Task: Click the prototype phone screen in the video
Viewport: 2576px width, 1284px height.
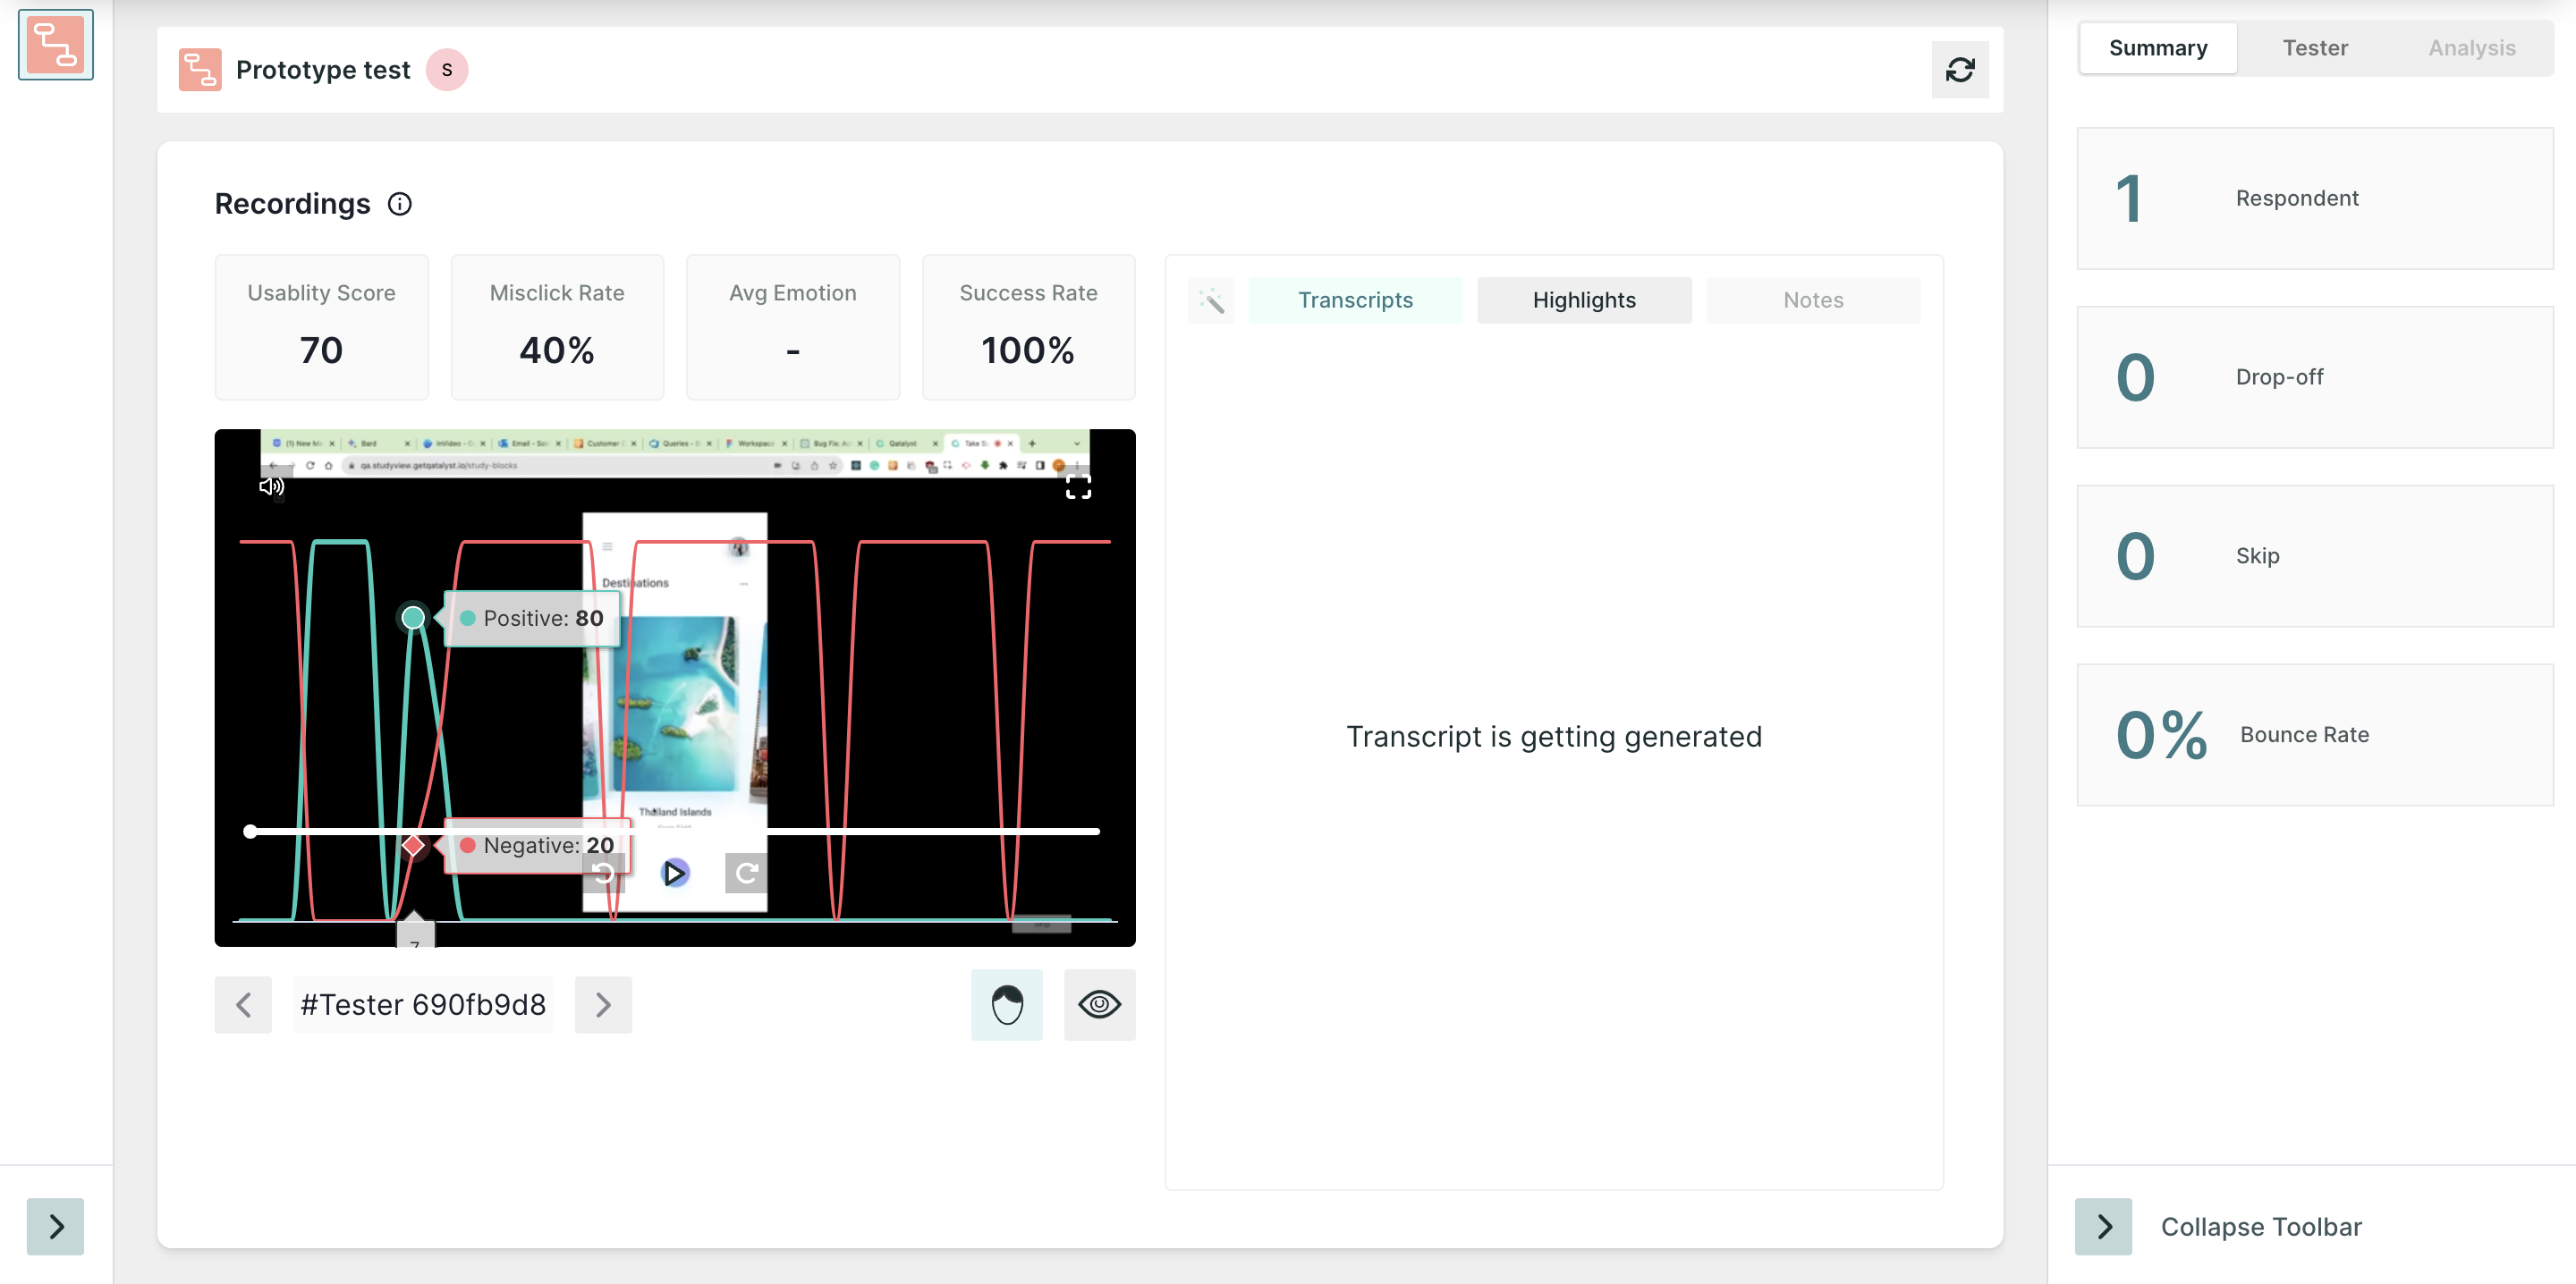Action: (675, 712)
